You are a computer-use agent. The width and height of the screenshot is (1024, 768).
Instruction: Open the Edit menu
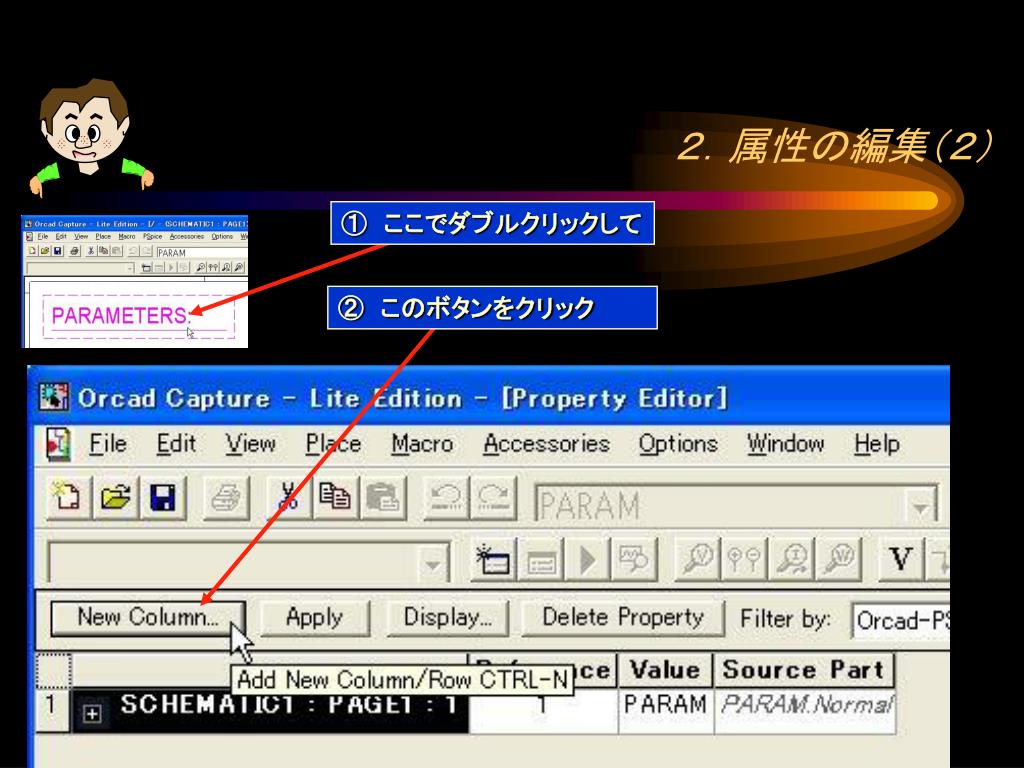[176, 444]
